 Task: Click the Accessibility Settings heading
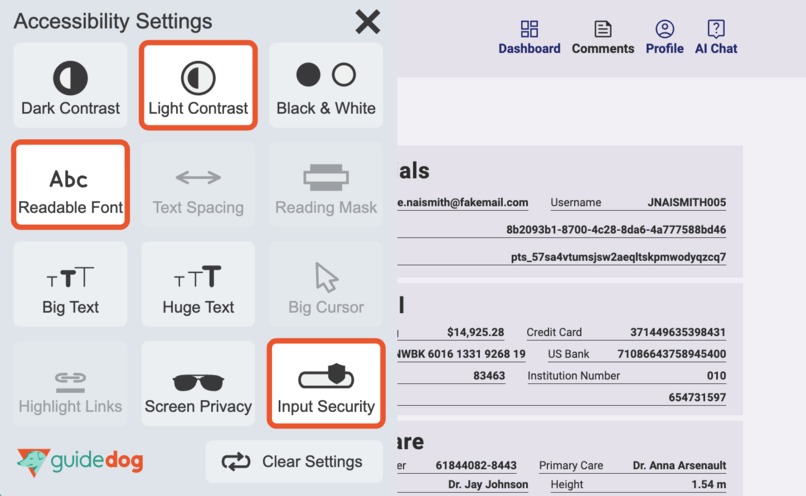113,21
